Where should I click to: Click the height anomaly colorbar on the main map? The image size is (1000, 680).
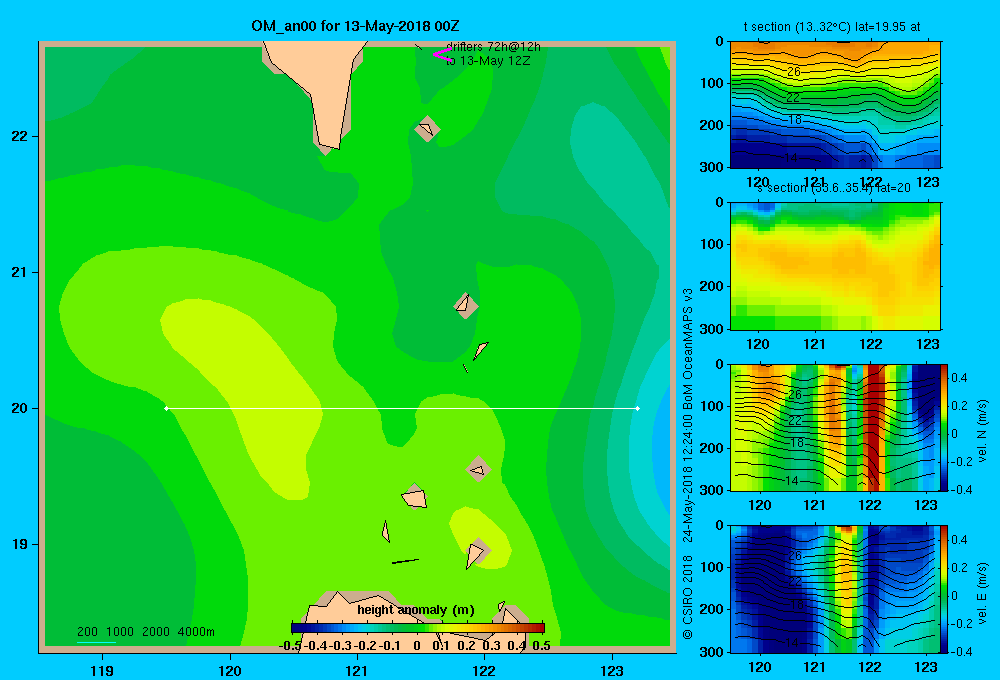coord(418,628)
